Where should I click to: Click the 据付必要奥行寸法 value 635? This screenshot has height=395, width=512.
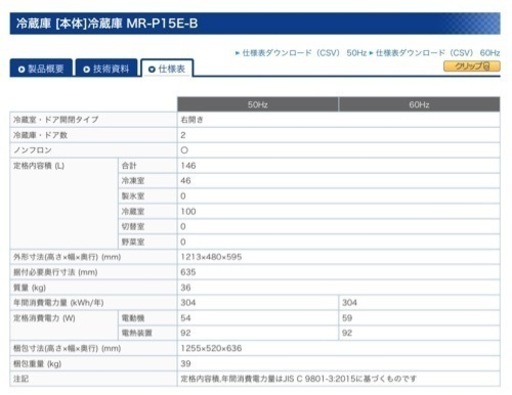(x=188, y=272)
